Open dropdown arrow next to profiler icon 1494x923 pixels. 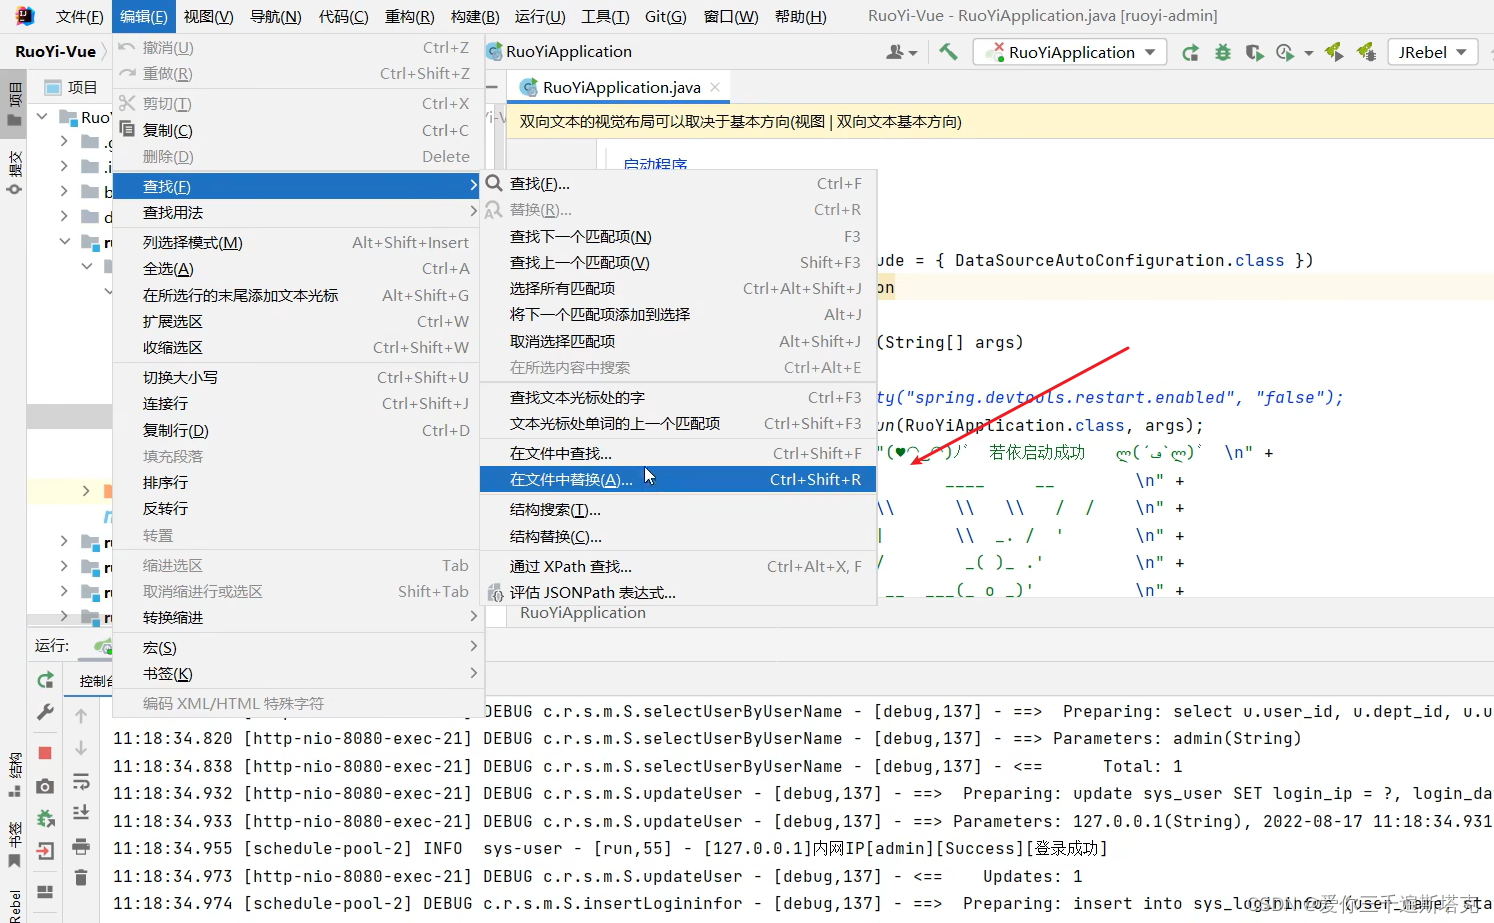click(x=1309, y=54)
